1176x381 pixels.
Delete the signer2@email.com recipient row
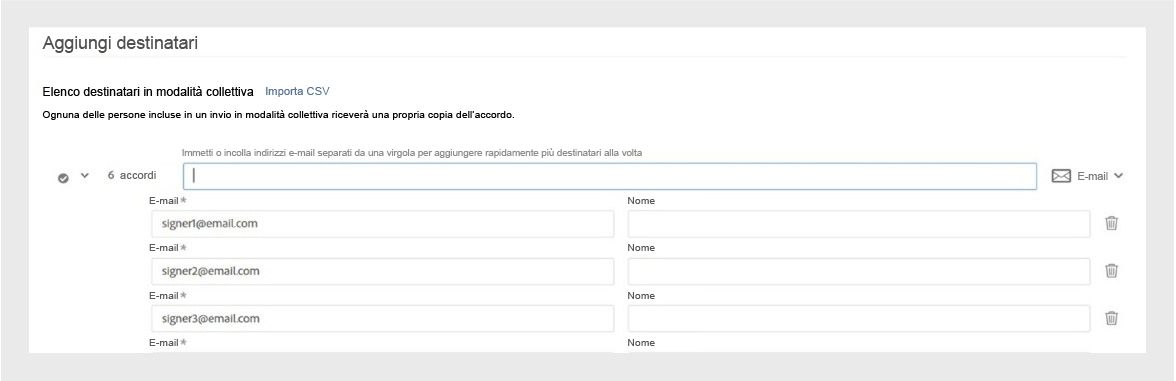pyautogui.click(x=1112, y=271)
